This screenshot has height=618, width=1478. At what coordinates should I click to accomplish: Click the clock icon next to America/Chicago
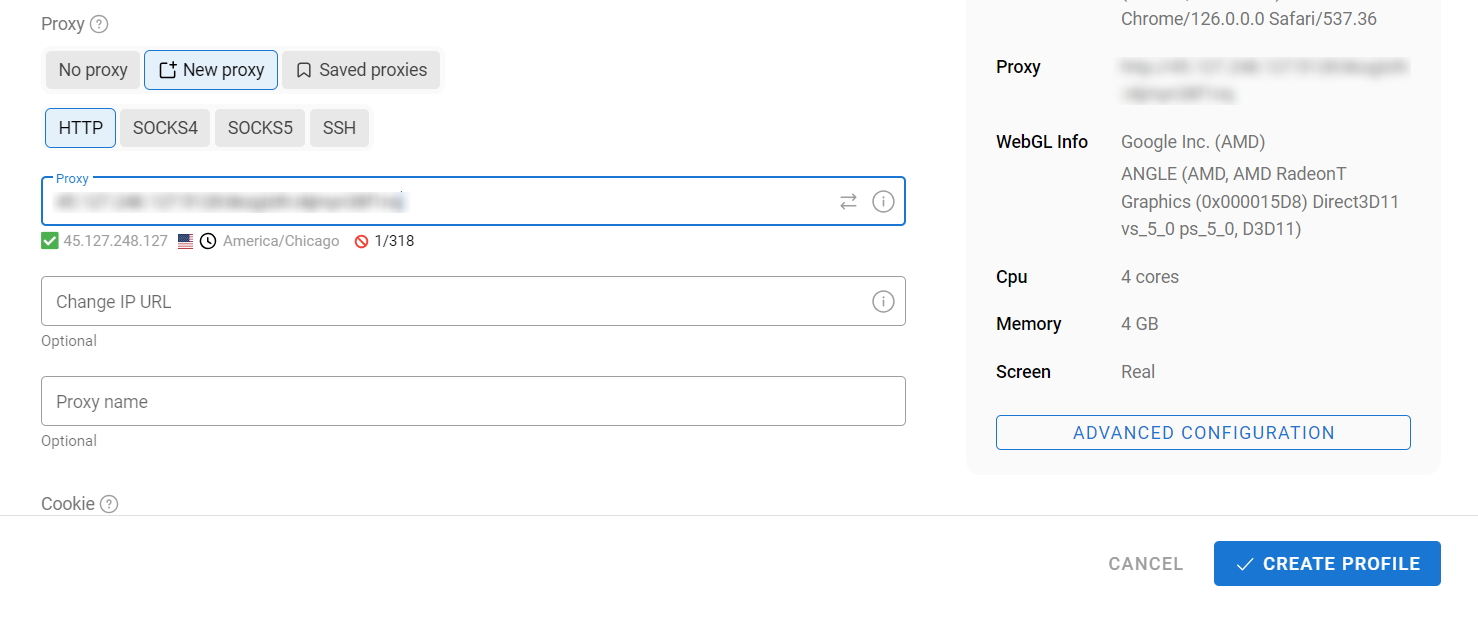206,240
